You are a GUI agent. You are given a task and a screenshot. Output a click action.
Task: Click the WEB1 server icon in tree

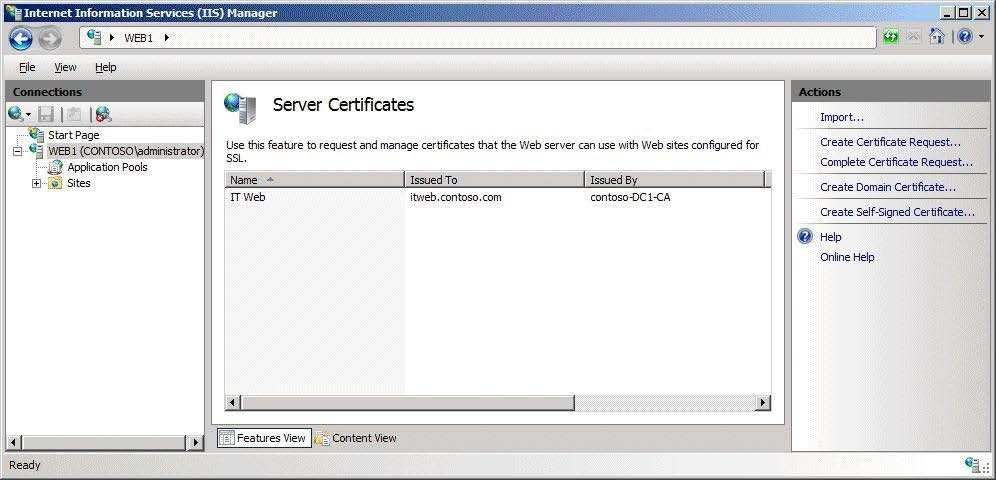37,150
